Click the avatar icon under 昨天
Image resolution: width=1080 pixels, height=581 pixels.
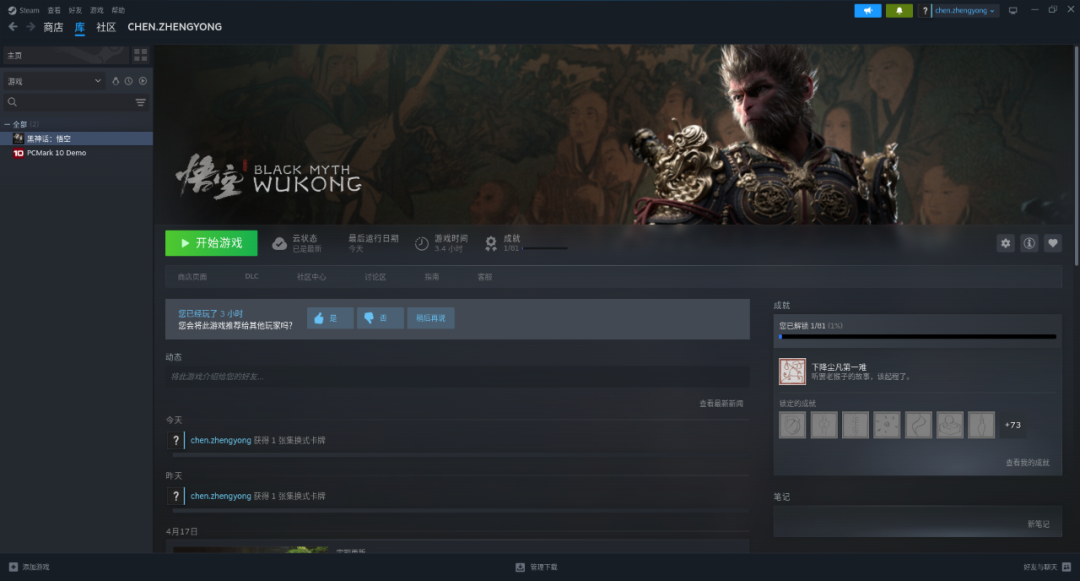tap(176, 496)
